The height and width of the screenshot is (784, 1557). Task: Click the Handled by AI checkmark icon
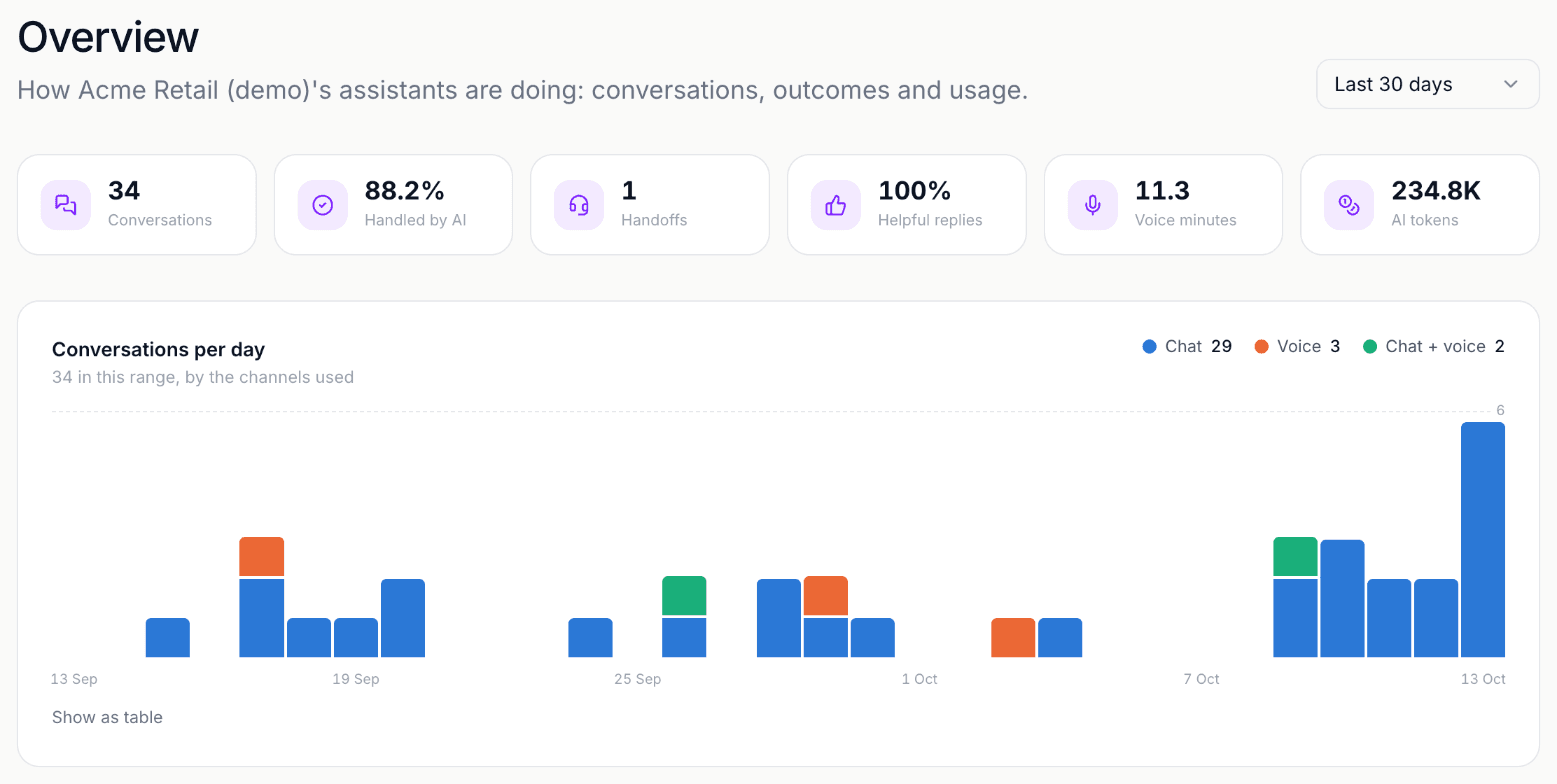click(x=322, y=205)
